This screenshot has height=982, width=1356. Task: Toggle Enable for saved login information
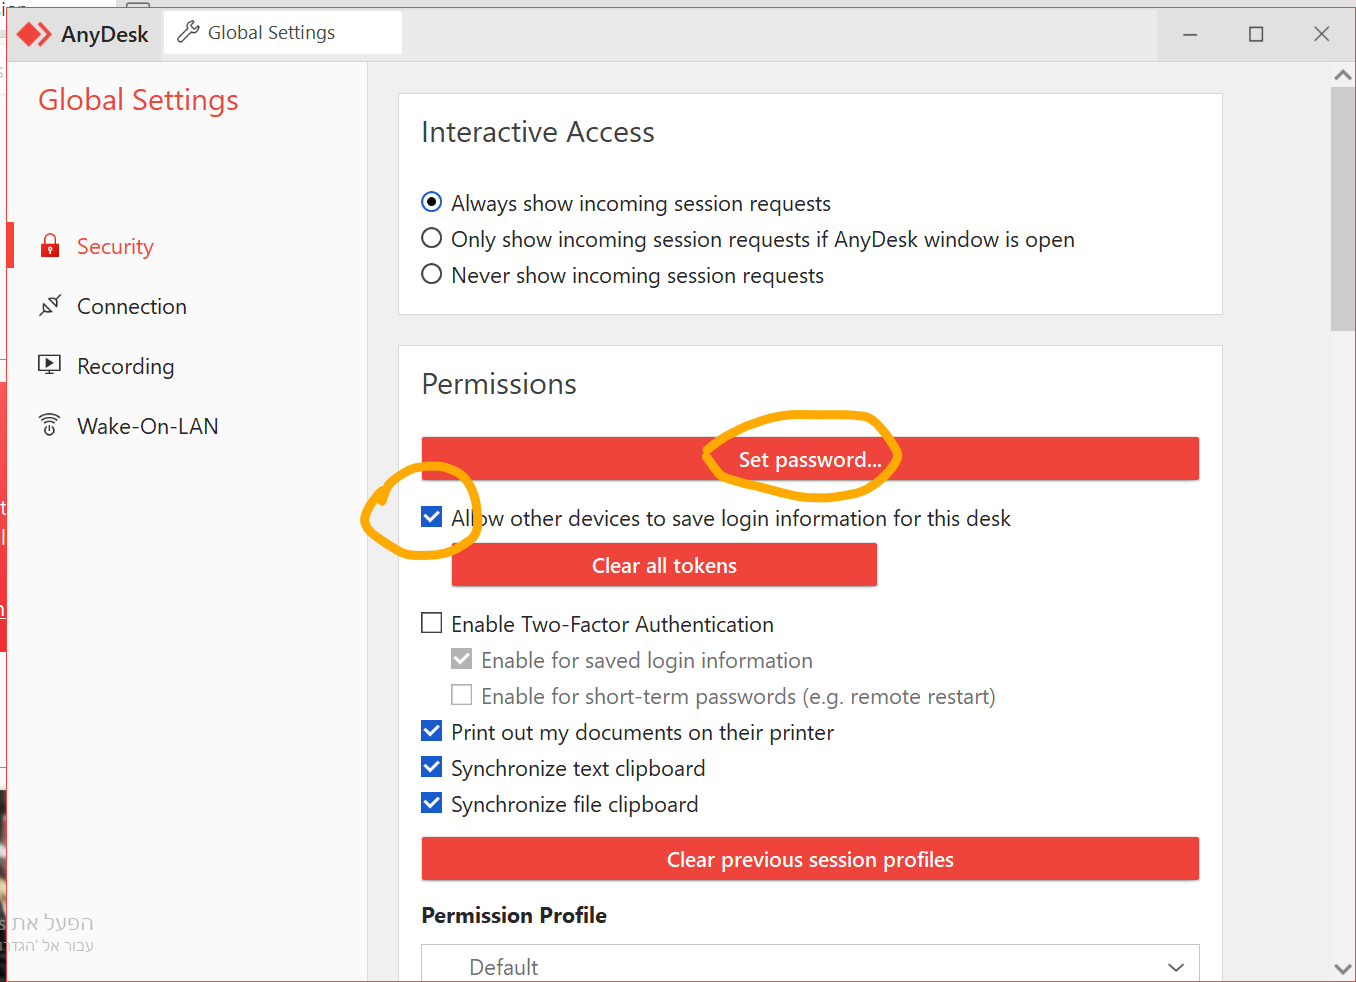pyautogui.click(x=461, y=659)
